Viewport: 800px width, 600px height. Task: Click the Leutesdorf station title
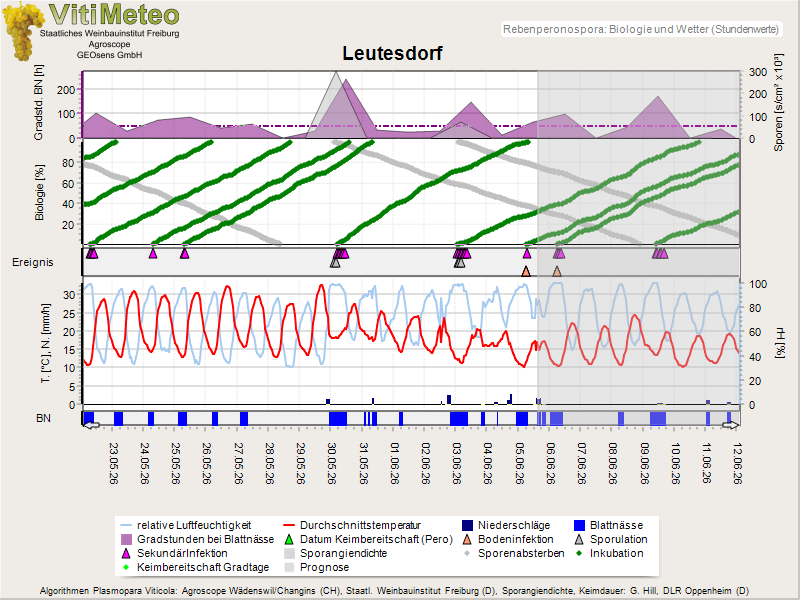(x=392, y=53)
